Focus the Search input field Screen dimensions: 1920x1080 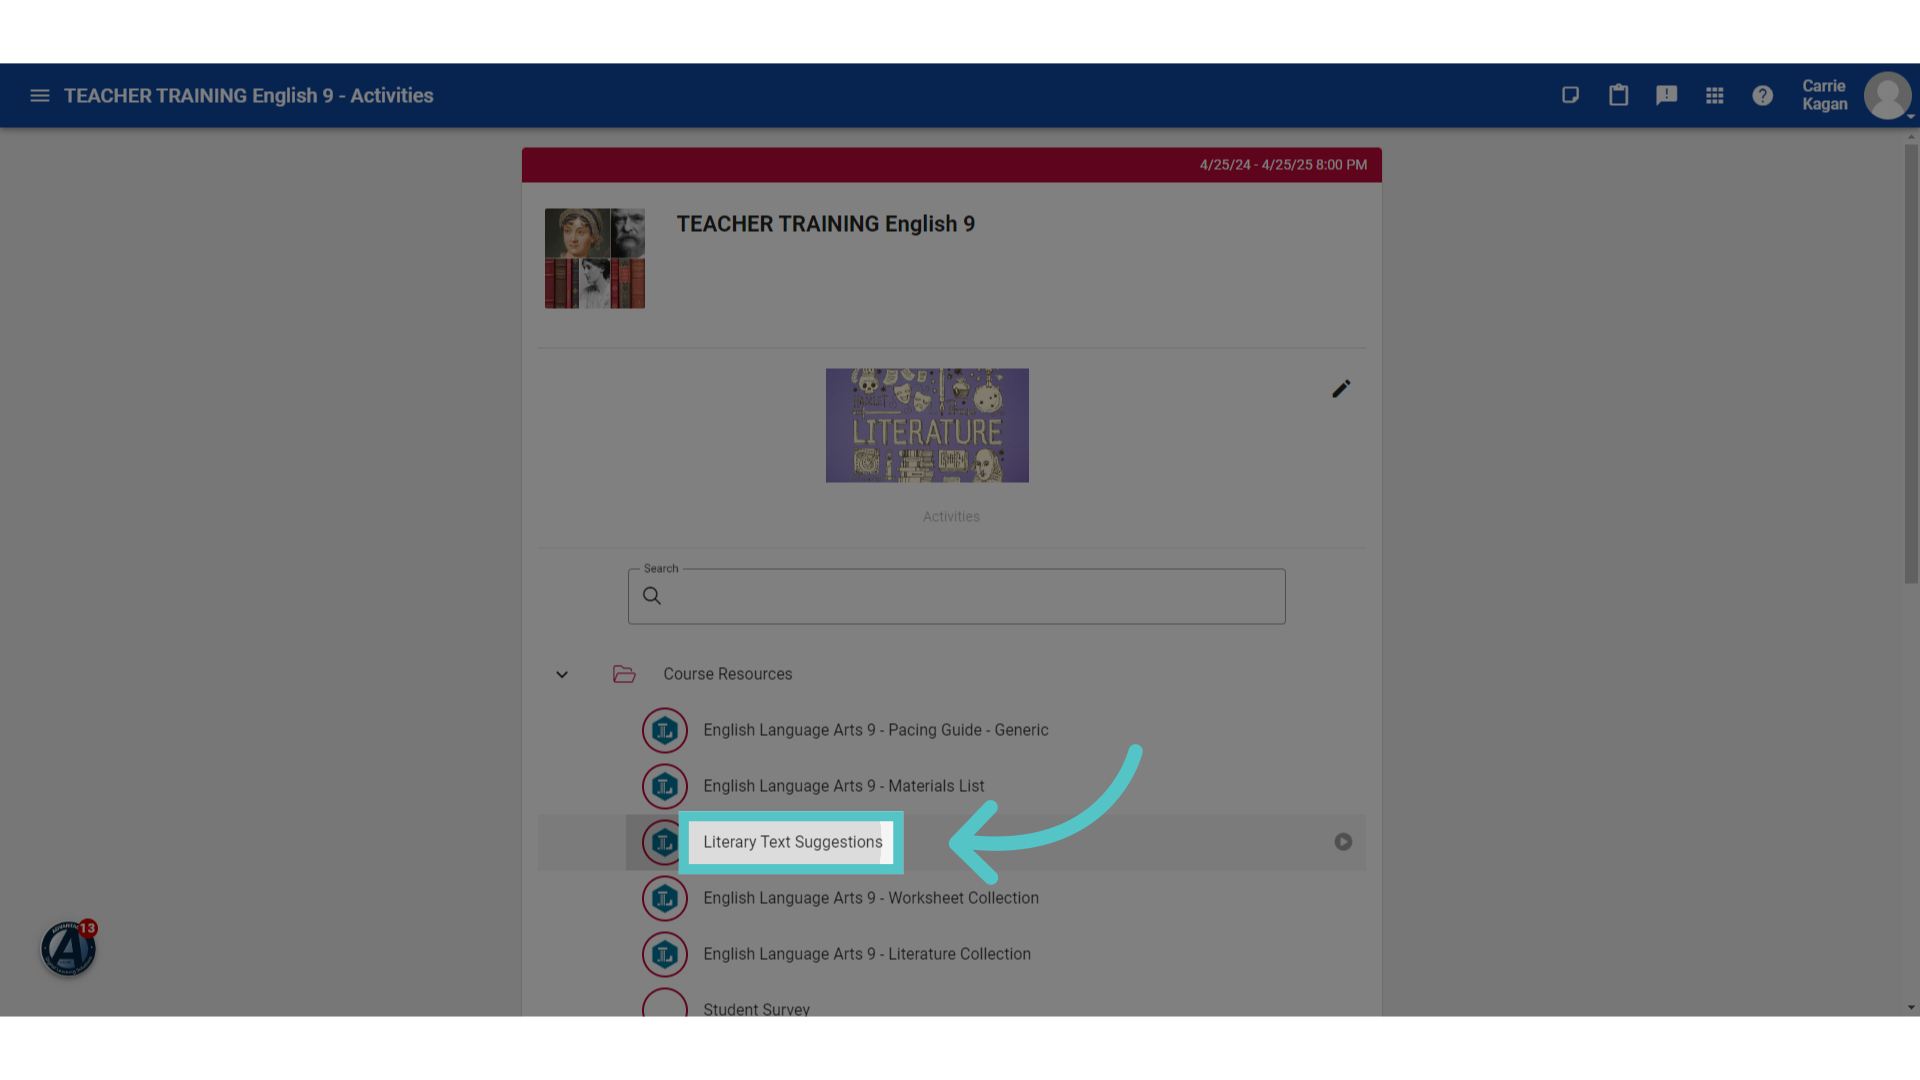[957, 597]
